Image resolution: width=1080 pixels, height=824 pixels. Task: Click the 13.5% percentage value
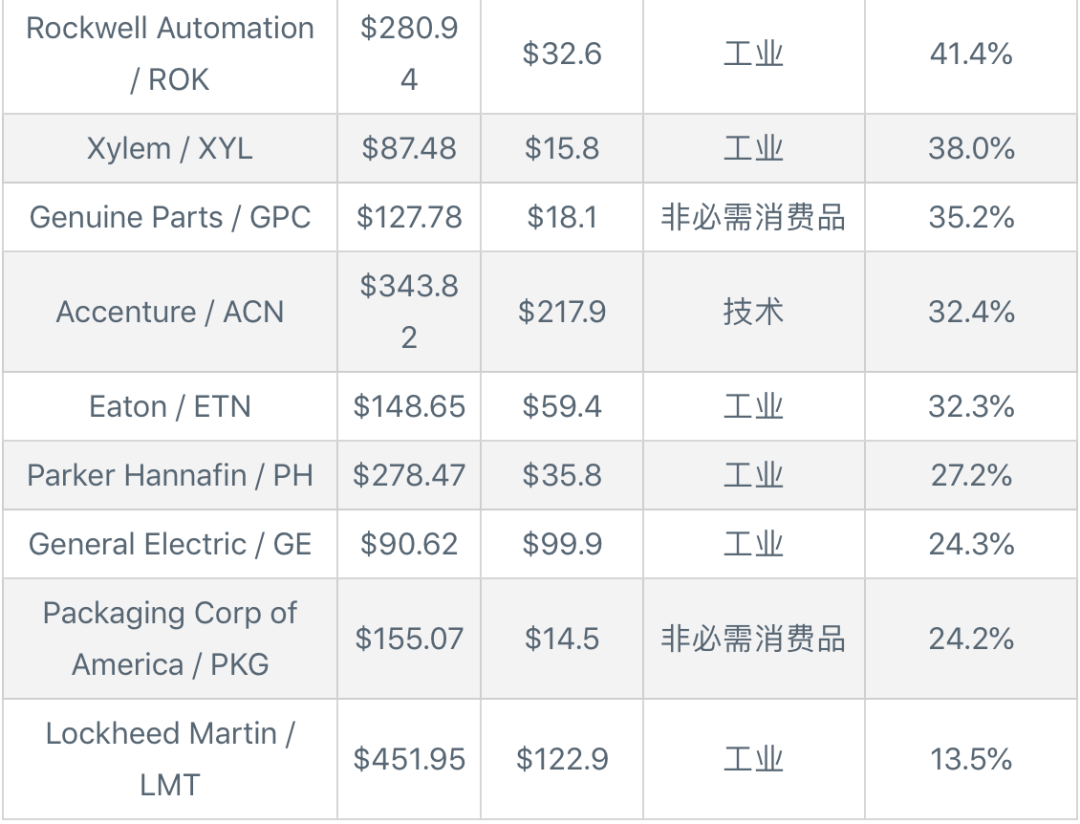pyautogui.click(x=971, y=759)
